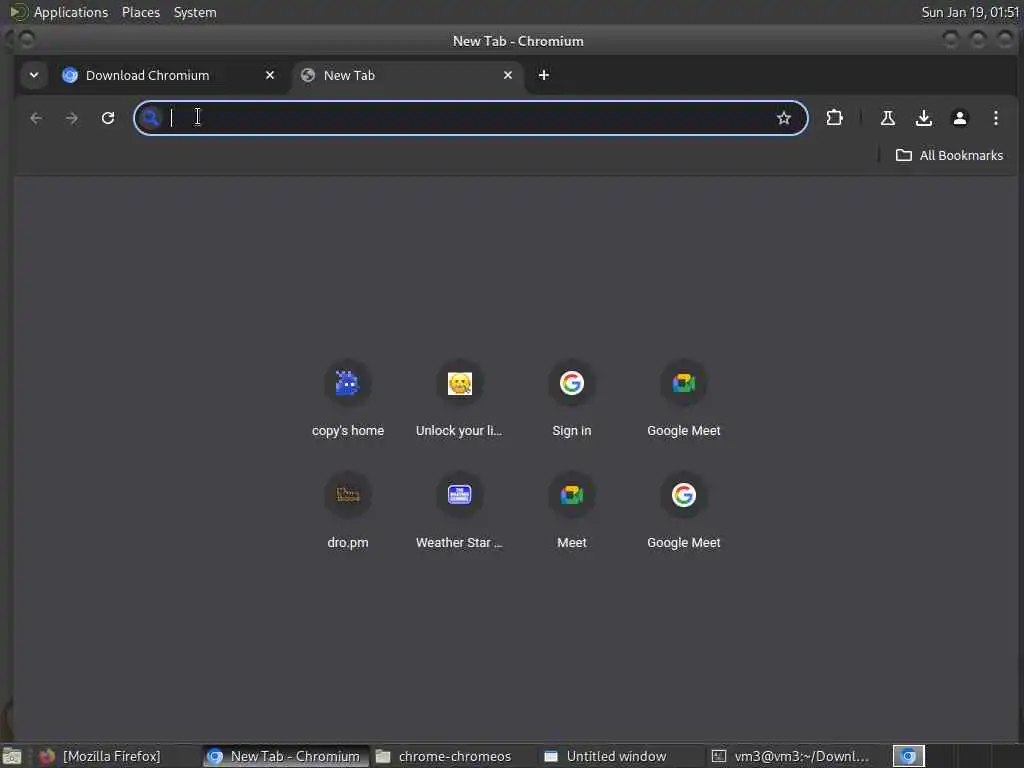This screenshot has width=1024, height=768.
Task: Go back with the back arrow
Action: 36,118
